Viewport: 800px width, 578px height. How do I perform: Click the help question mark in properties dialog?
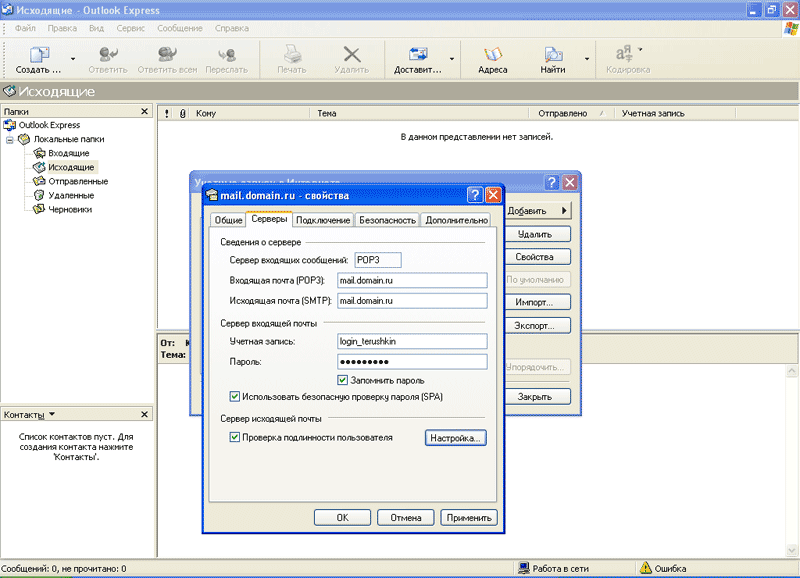point(474,194)
